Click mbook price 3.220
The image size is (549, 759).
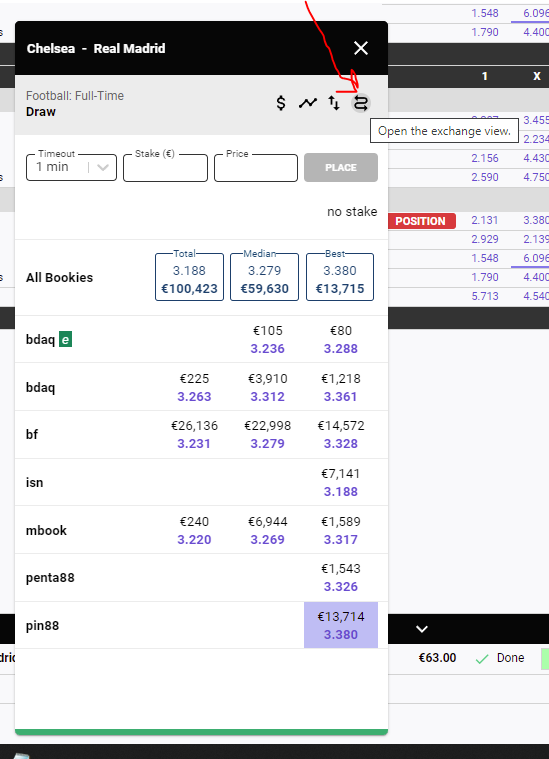[x=194, y=540]
